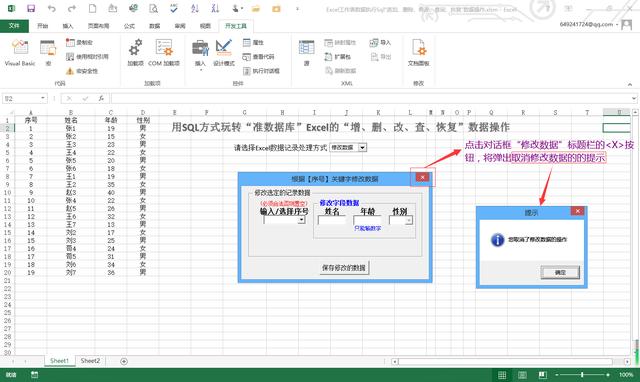Add a new sheet with the plus button
The image size is (640, 382).
124,361
